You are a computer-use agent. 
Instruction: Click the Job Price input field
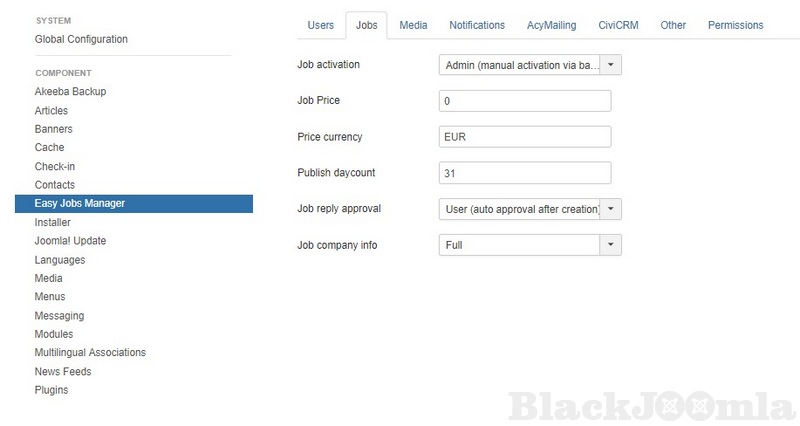pos(524,101)
